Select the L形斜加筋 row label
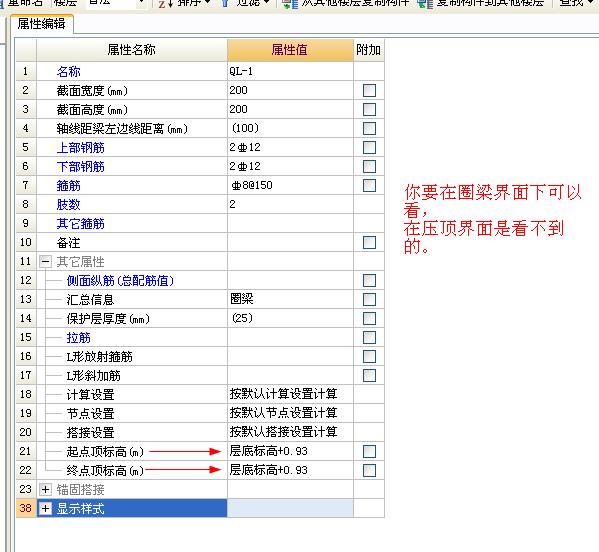The image size is (599, 552). click(94, 376)
